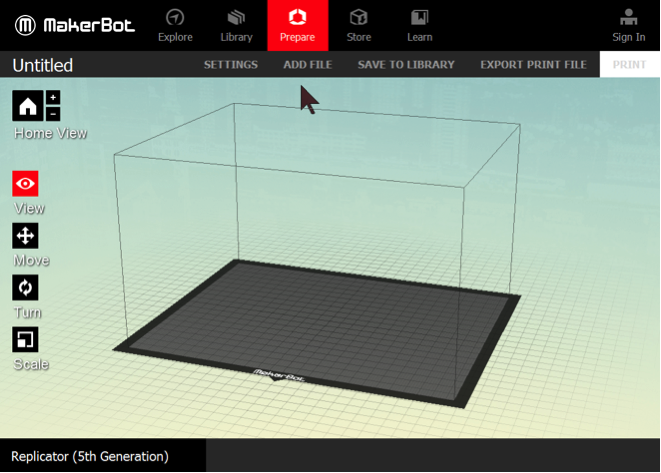Select the Prepare tab

tap(298, 25)
